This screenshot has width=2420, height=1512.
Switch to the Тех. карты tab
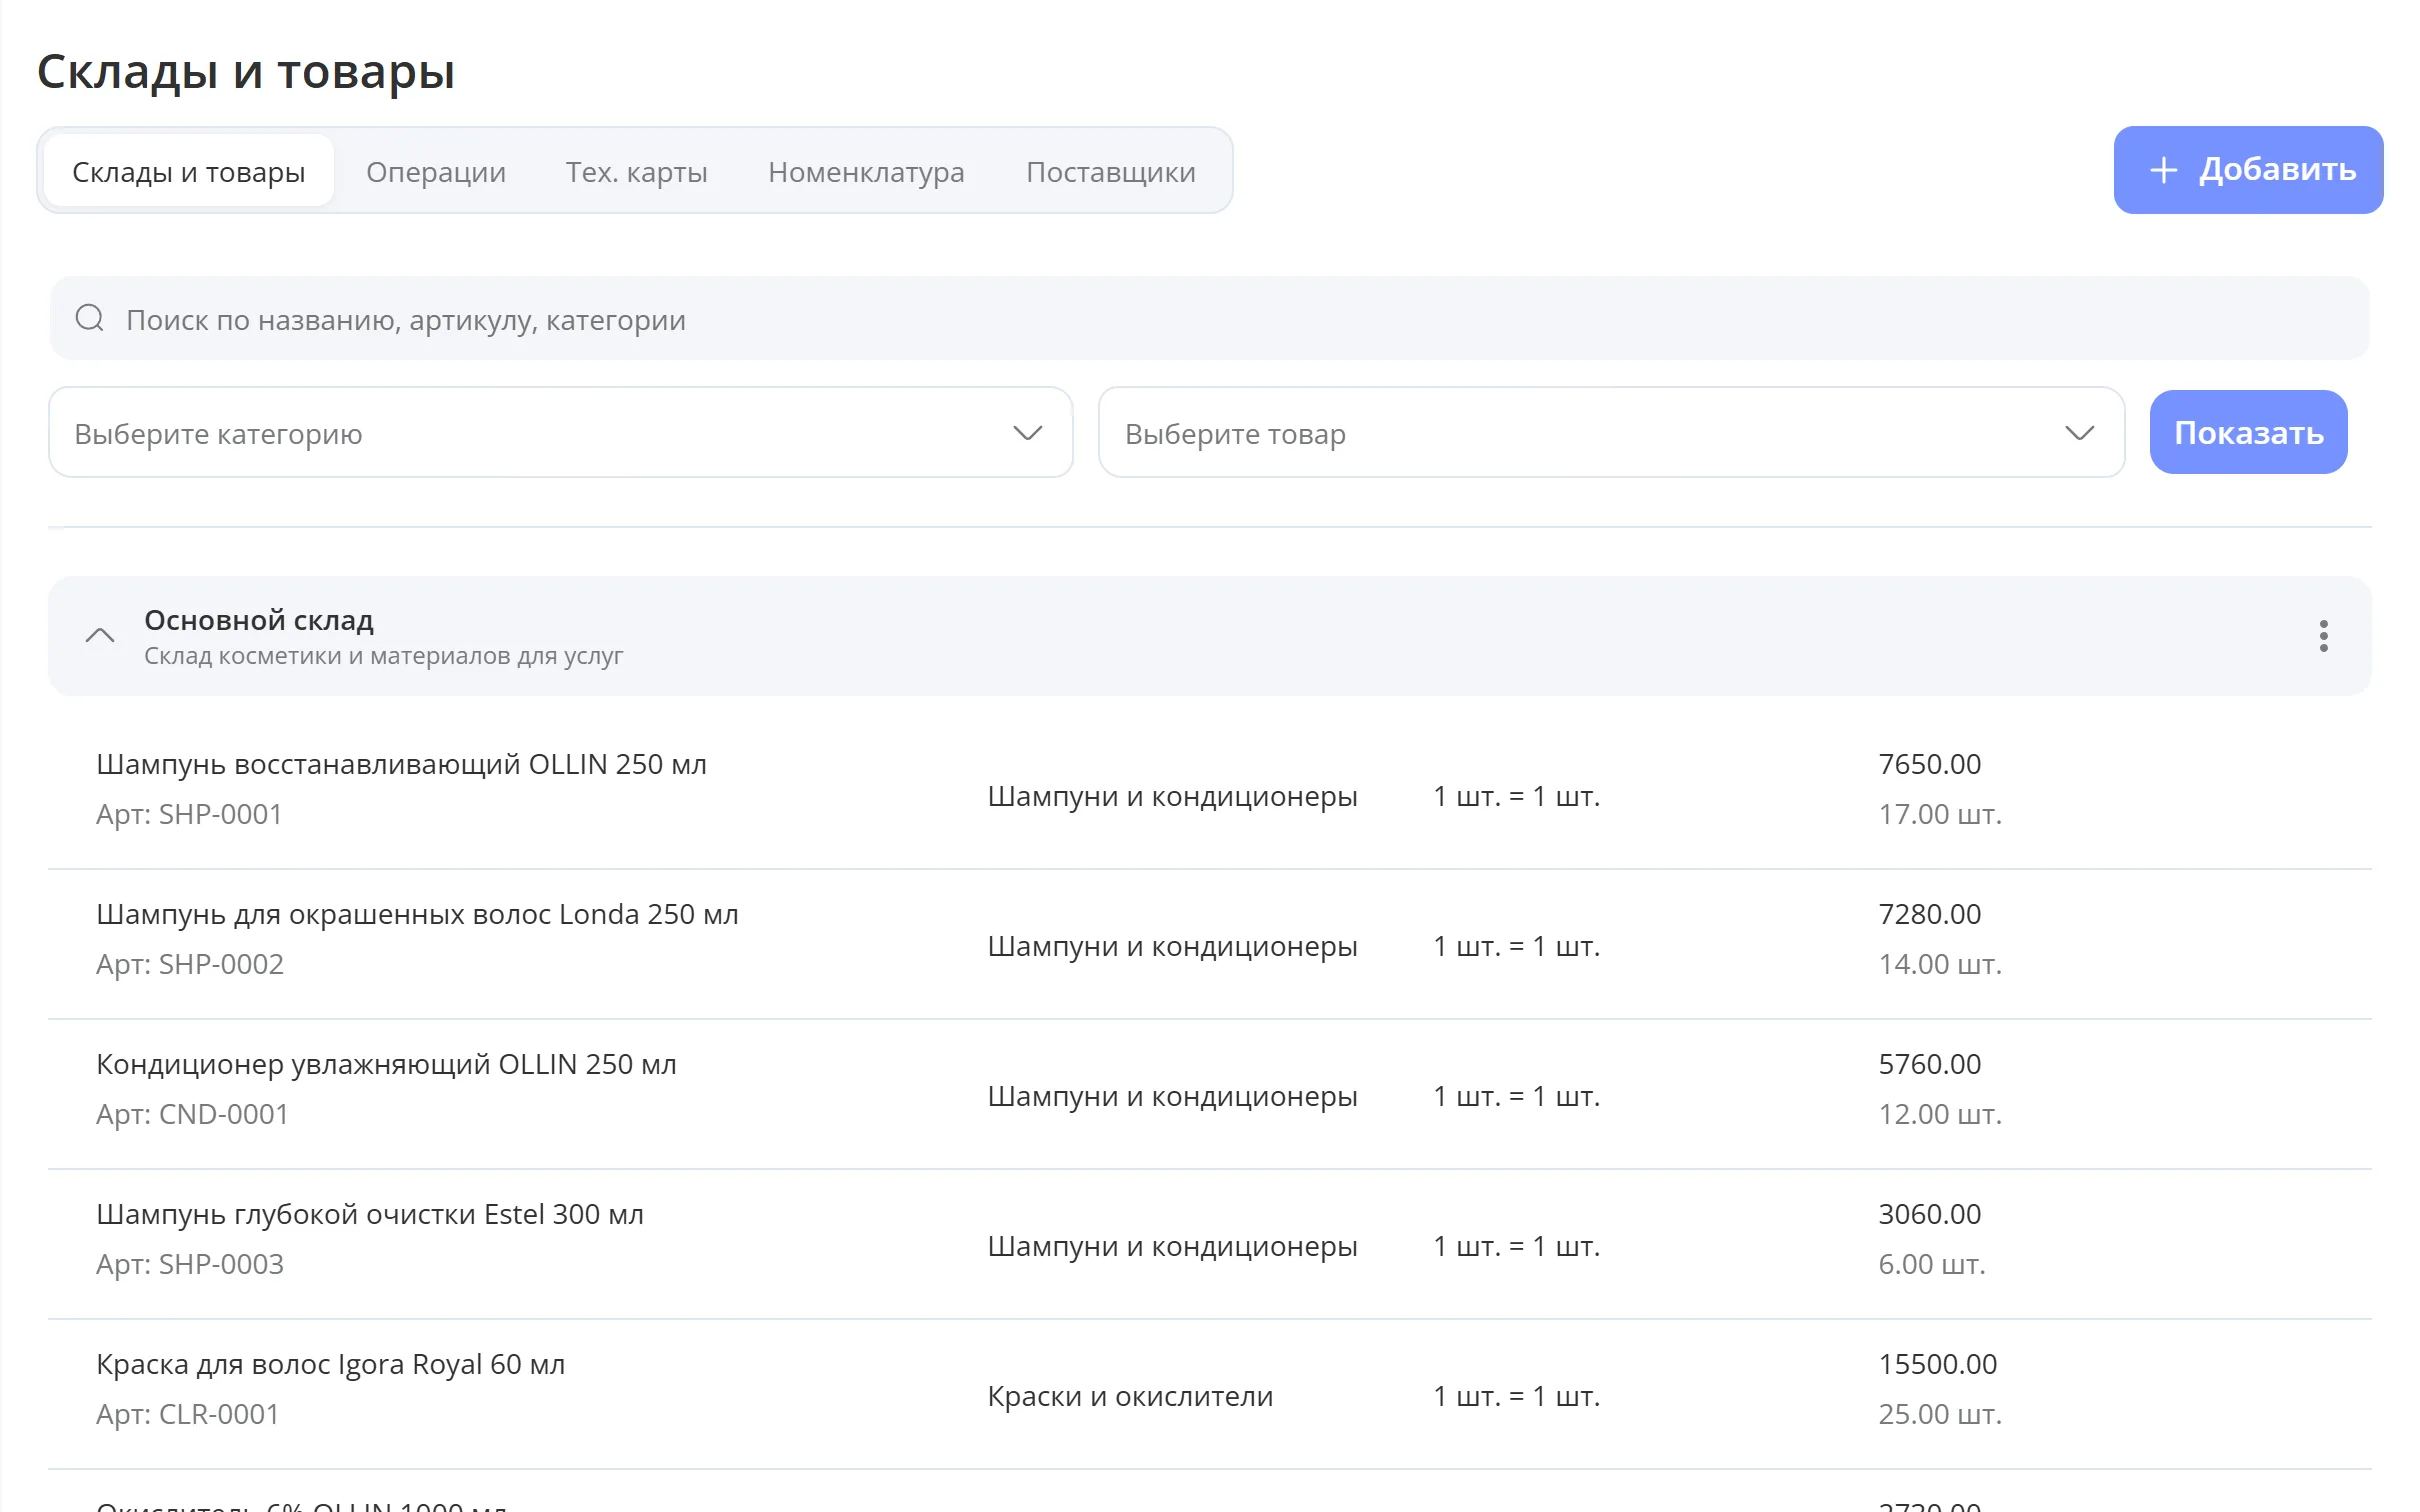click(x=637, y=172)
